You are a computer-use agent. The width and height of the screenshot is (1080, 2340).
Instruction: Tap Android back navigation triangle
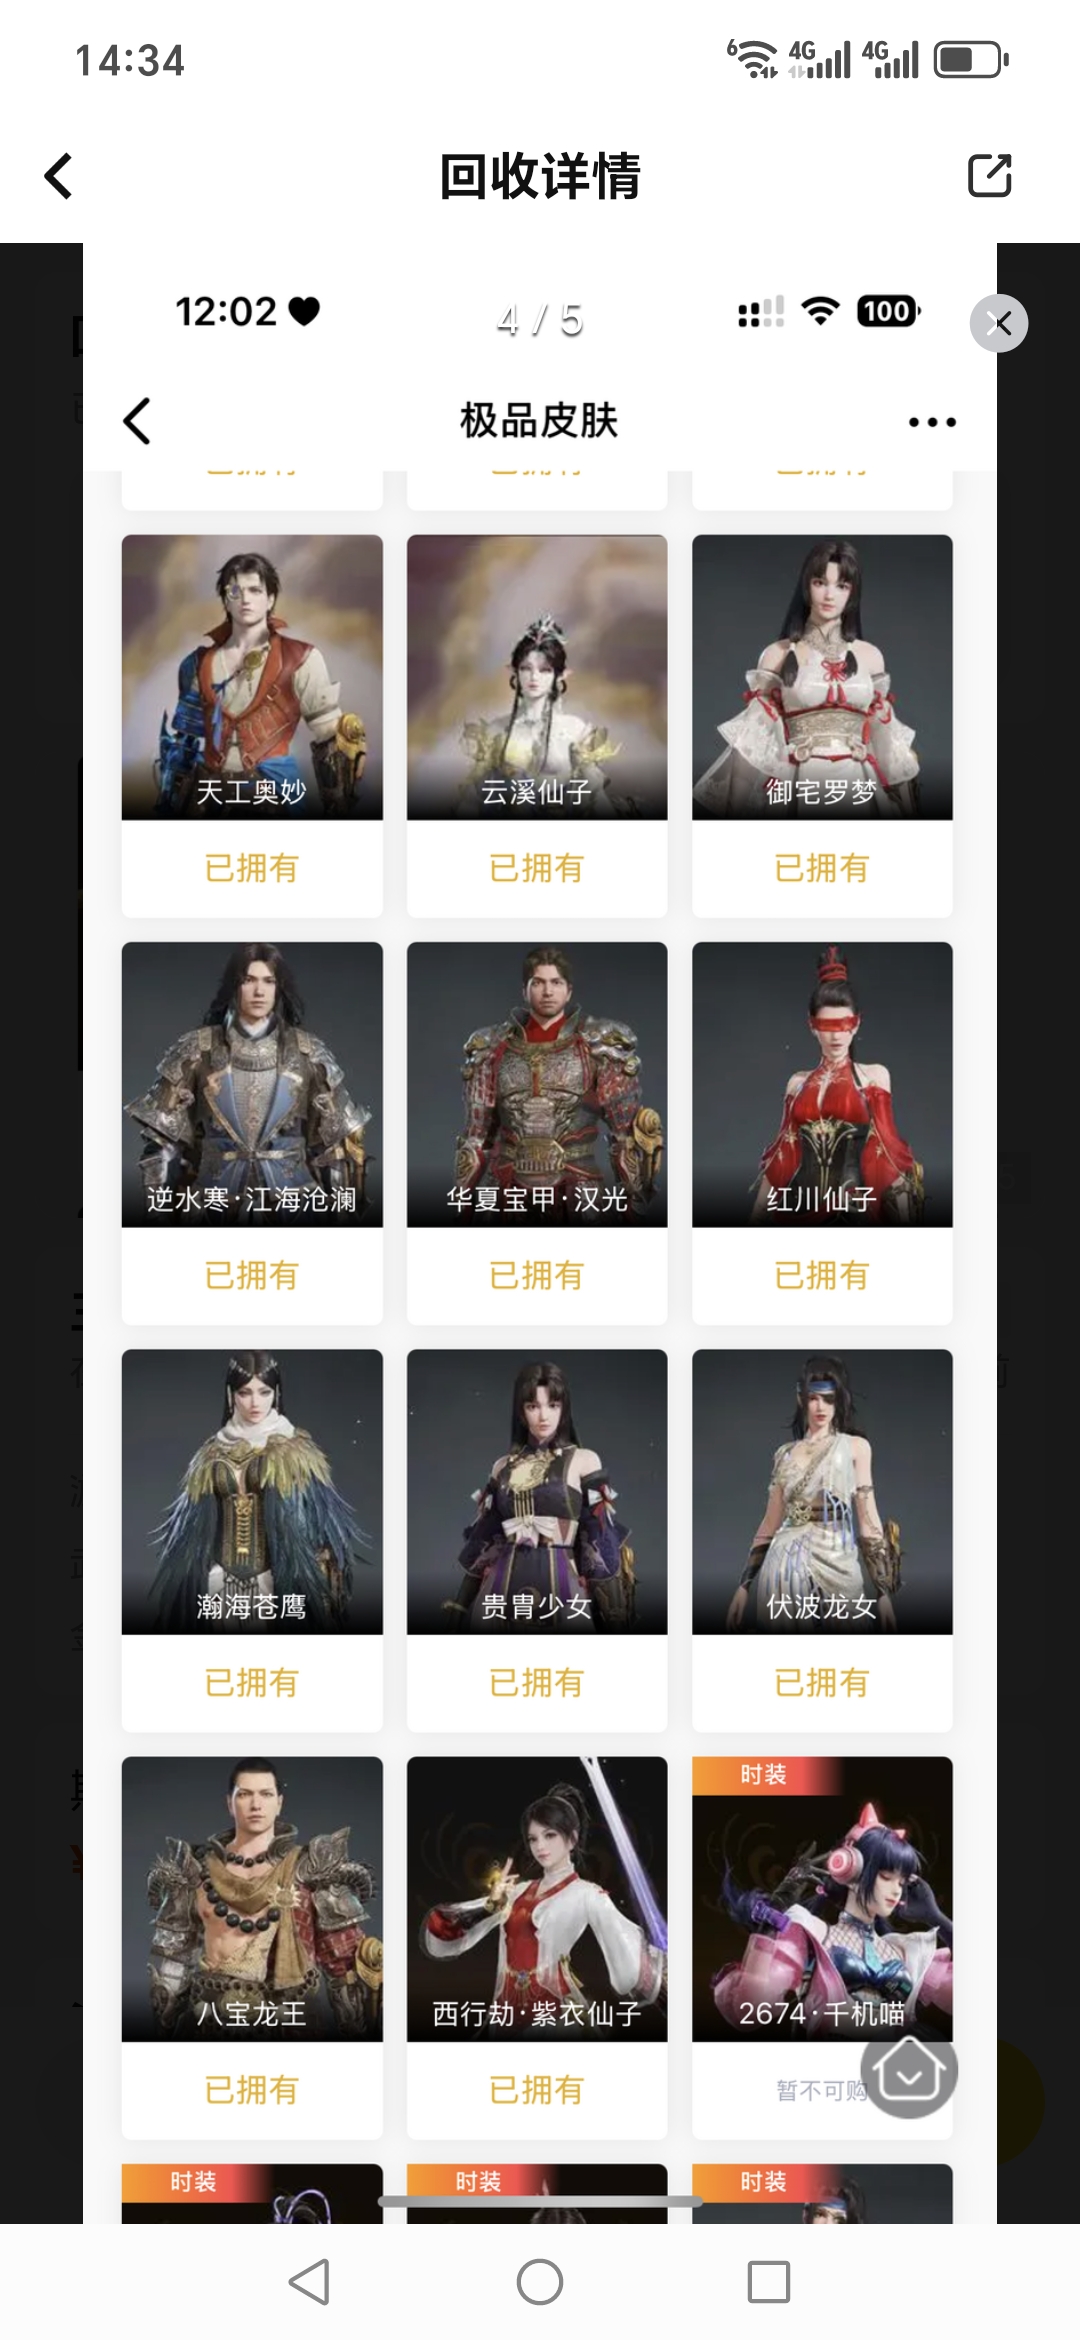[x=309, y=2282]
